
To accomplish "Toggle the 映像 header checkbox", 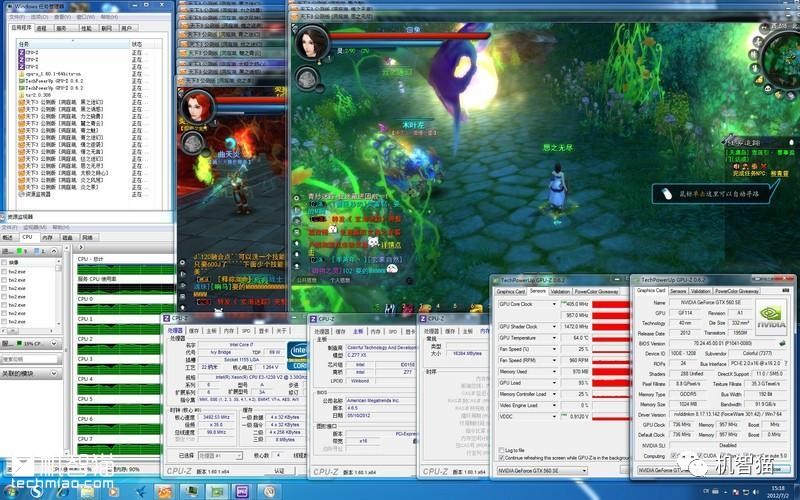I will pyautogui.click(x=5, y=262).
